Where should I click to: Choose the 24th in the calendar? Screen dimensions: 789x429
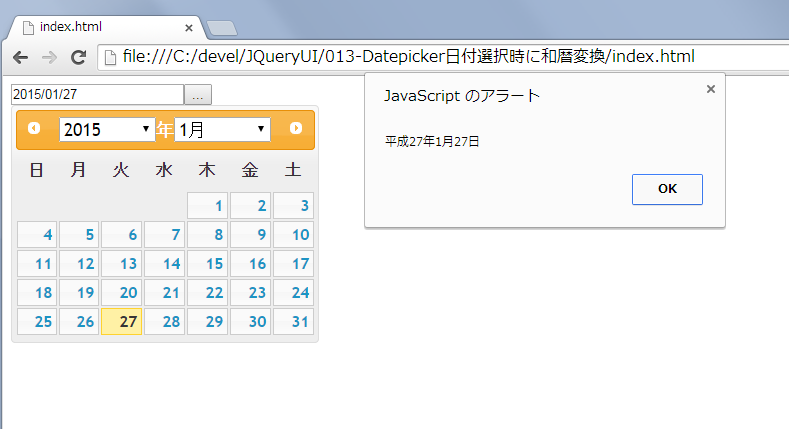click(x=293, y=293)
